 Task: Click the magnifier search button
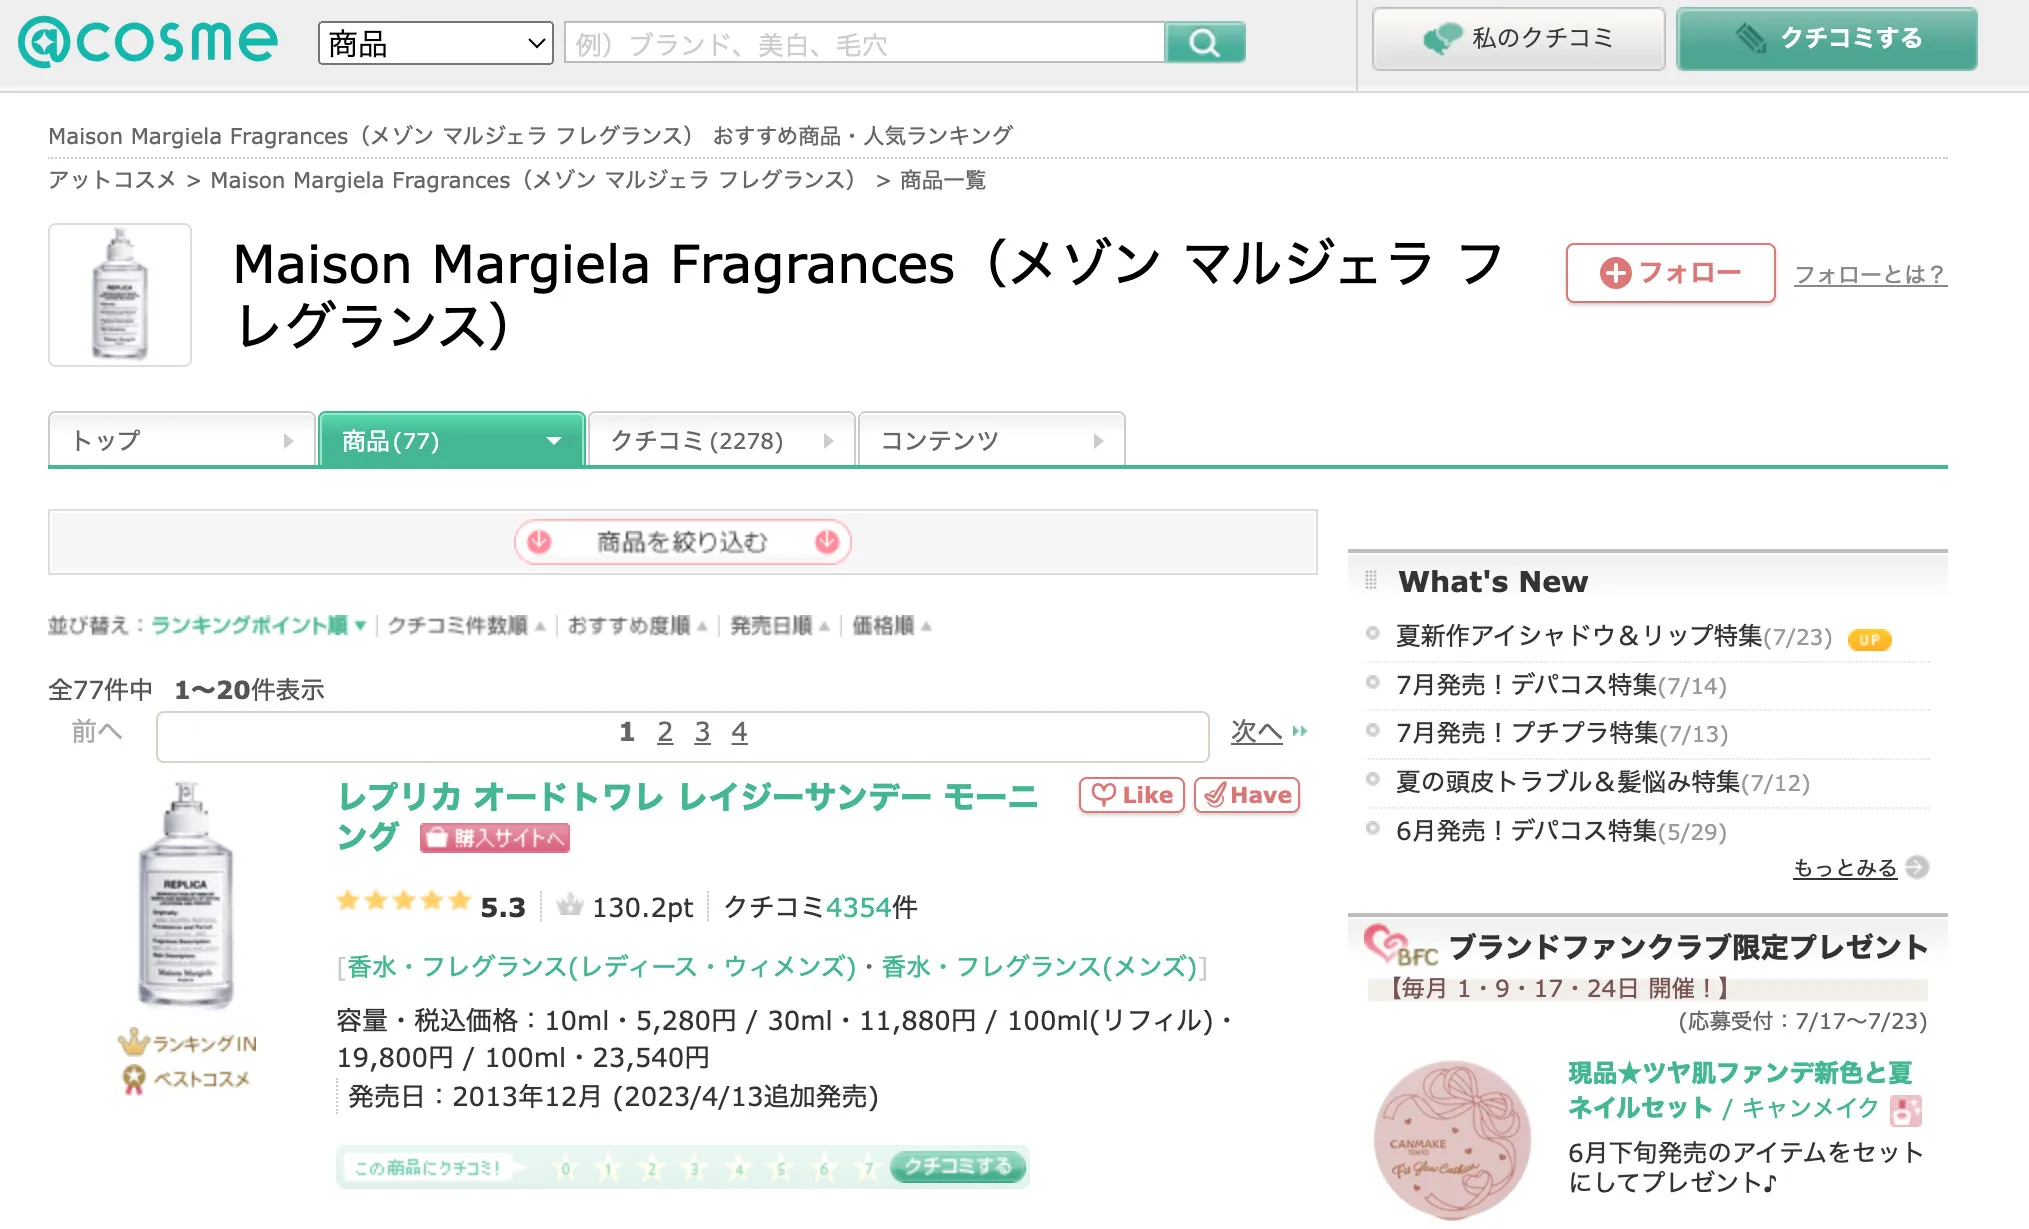(x=1205, y=43)
